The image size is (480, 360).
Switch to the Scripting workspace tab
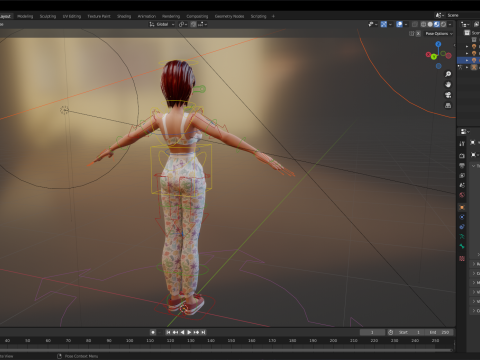(258, 16)
